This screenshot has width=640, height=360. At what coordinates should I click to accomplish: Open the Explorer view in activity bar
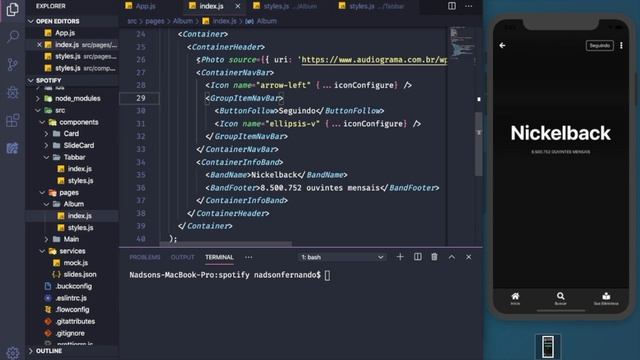[13, 9]
